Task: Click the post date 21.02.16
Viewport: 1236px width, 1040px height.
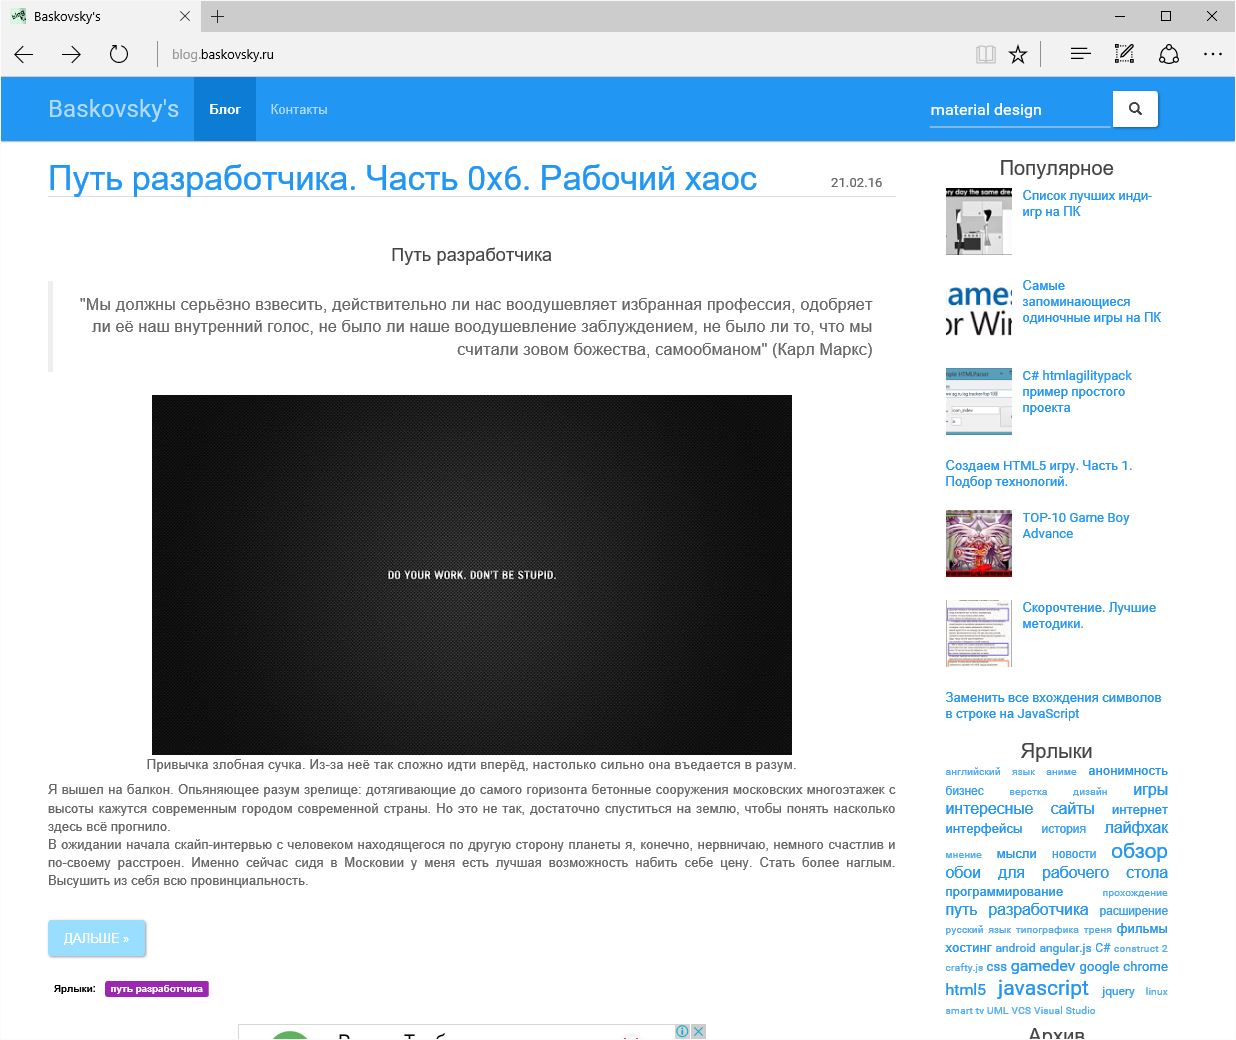Action: 856,182
